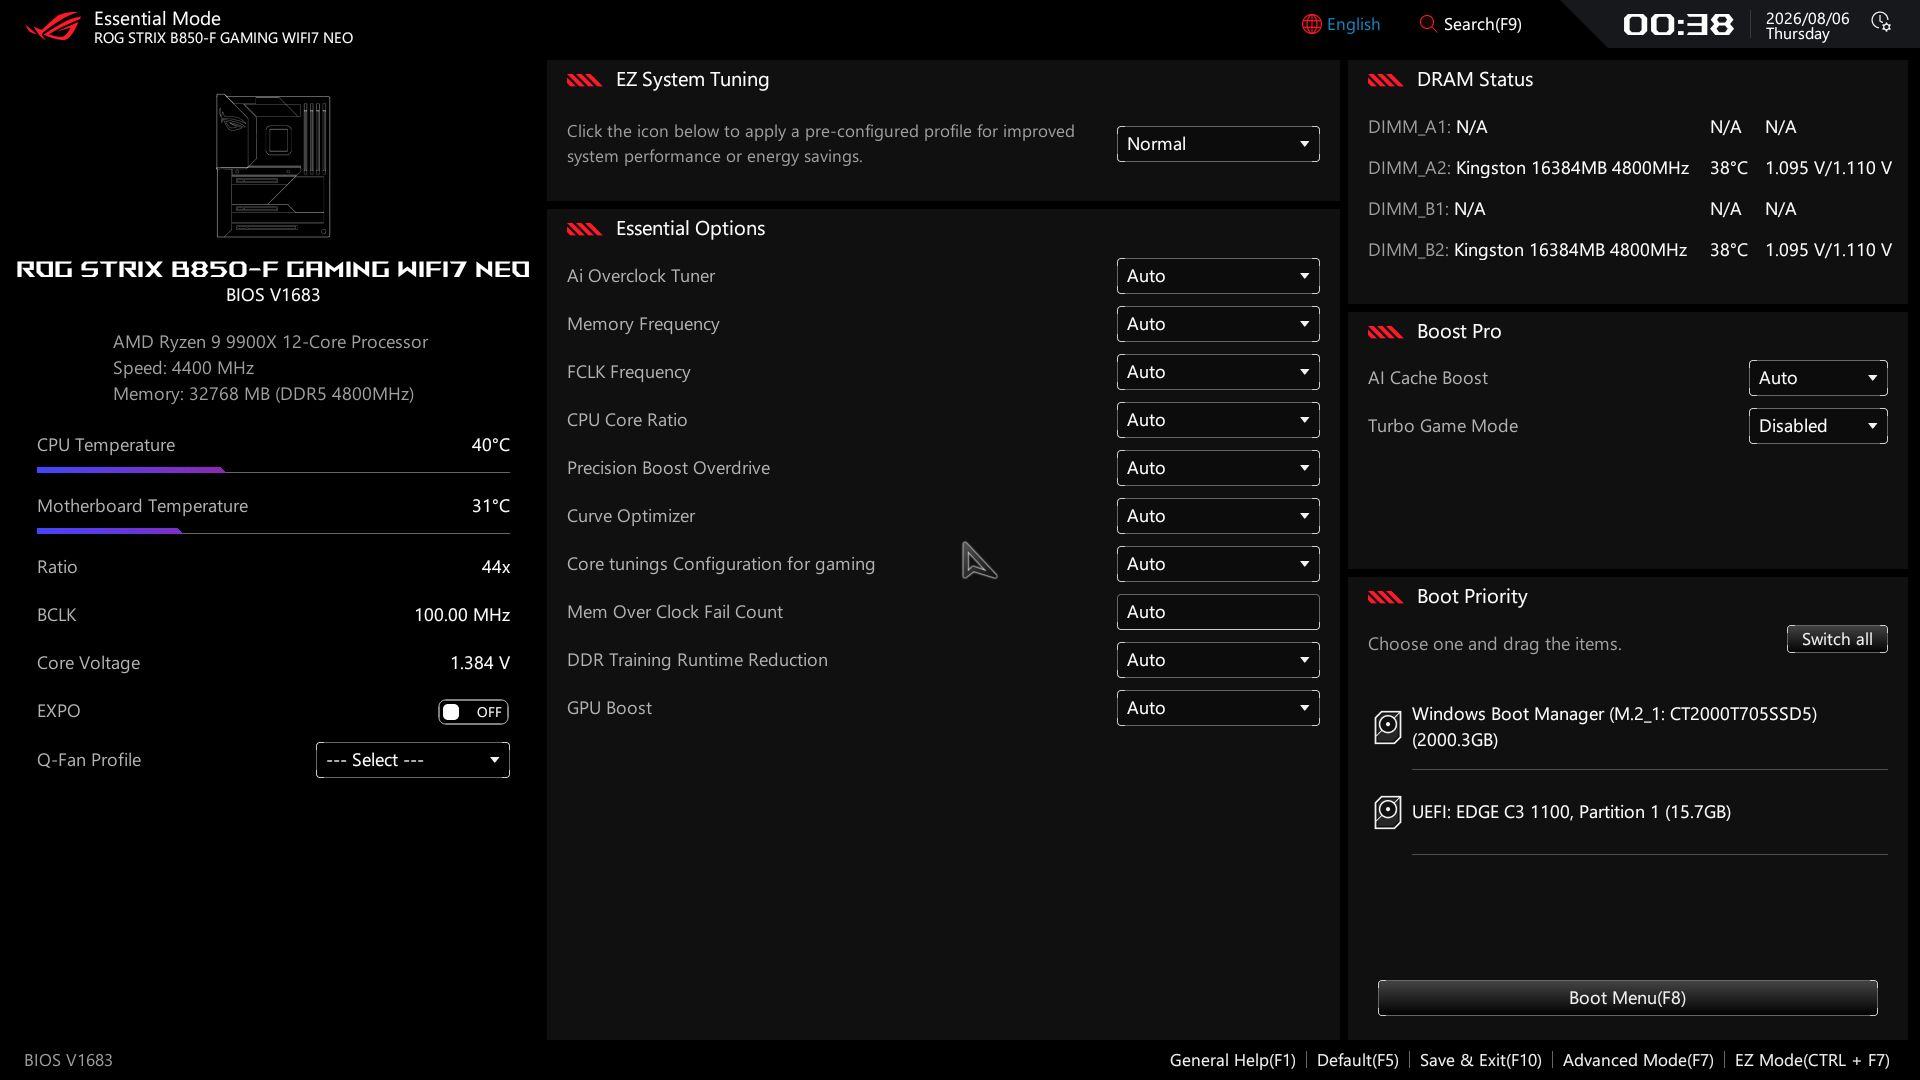This screenshot has height=1080, width=1920.
Task: Click the BIOS V1683 text under board name
Action: 273,295
